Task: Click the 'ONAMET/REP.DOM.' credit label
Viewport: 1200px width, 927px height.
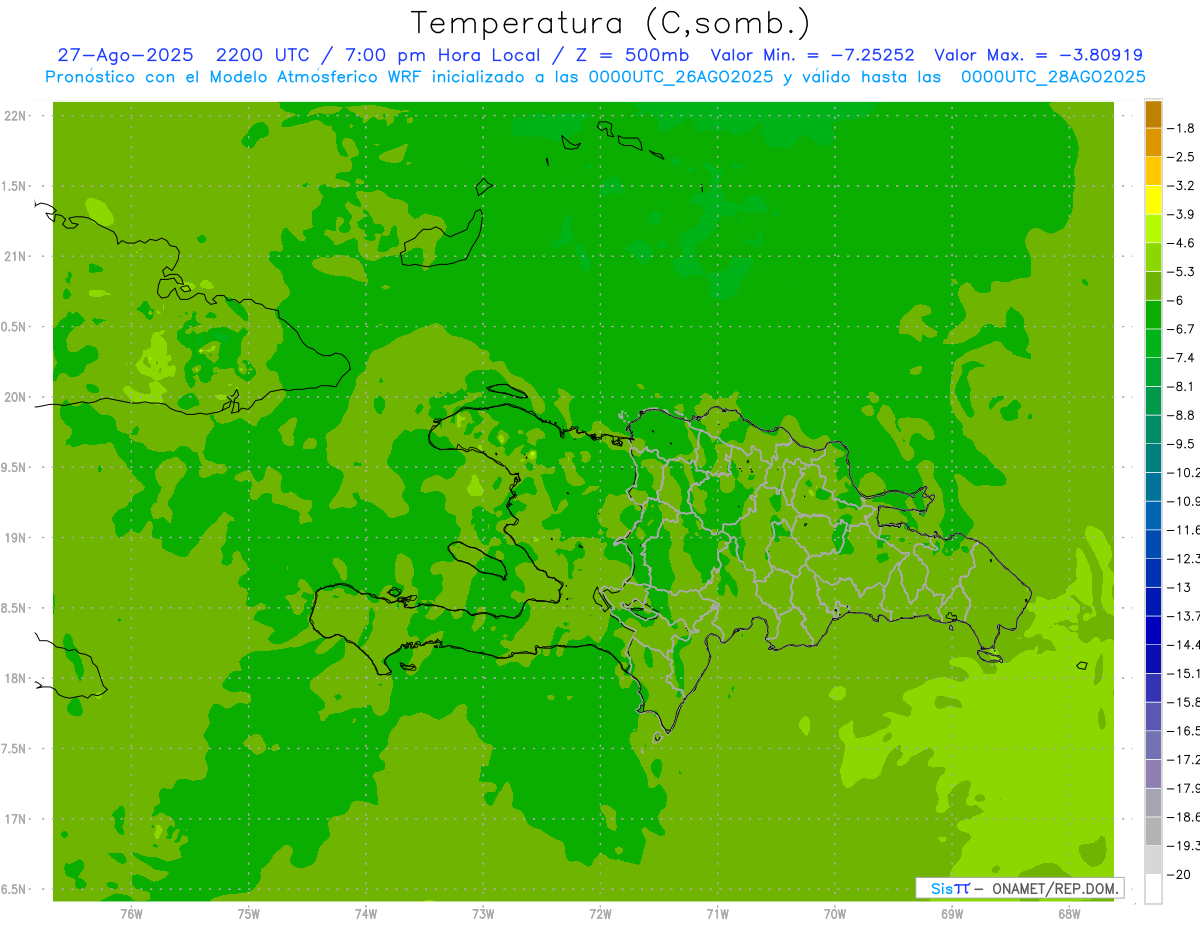Action: point(1054,888)
